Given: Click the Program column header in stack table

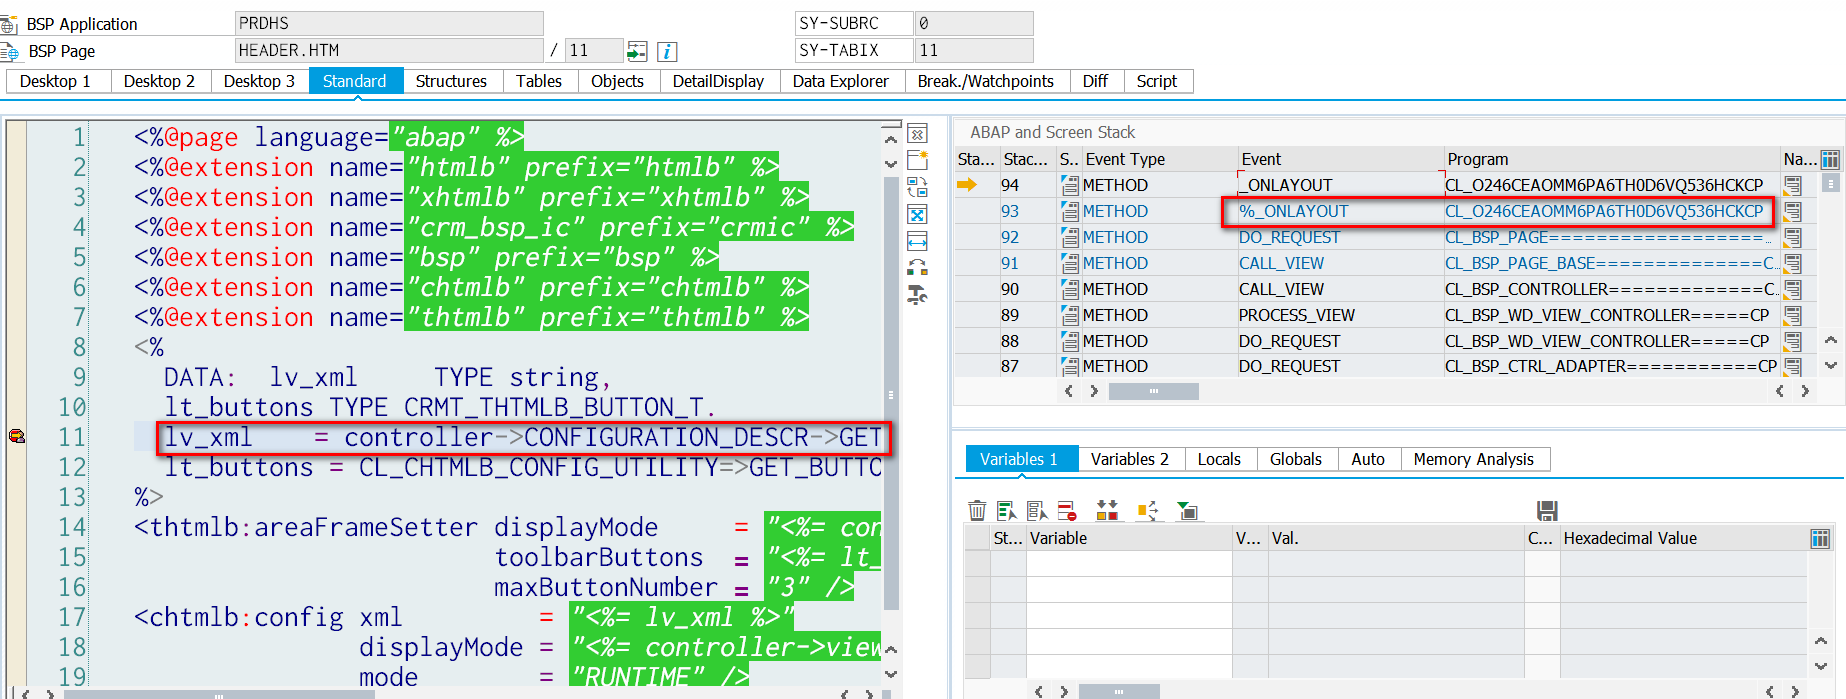Looking at the screenshot, I should [1611, 159].
